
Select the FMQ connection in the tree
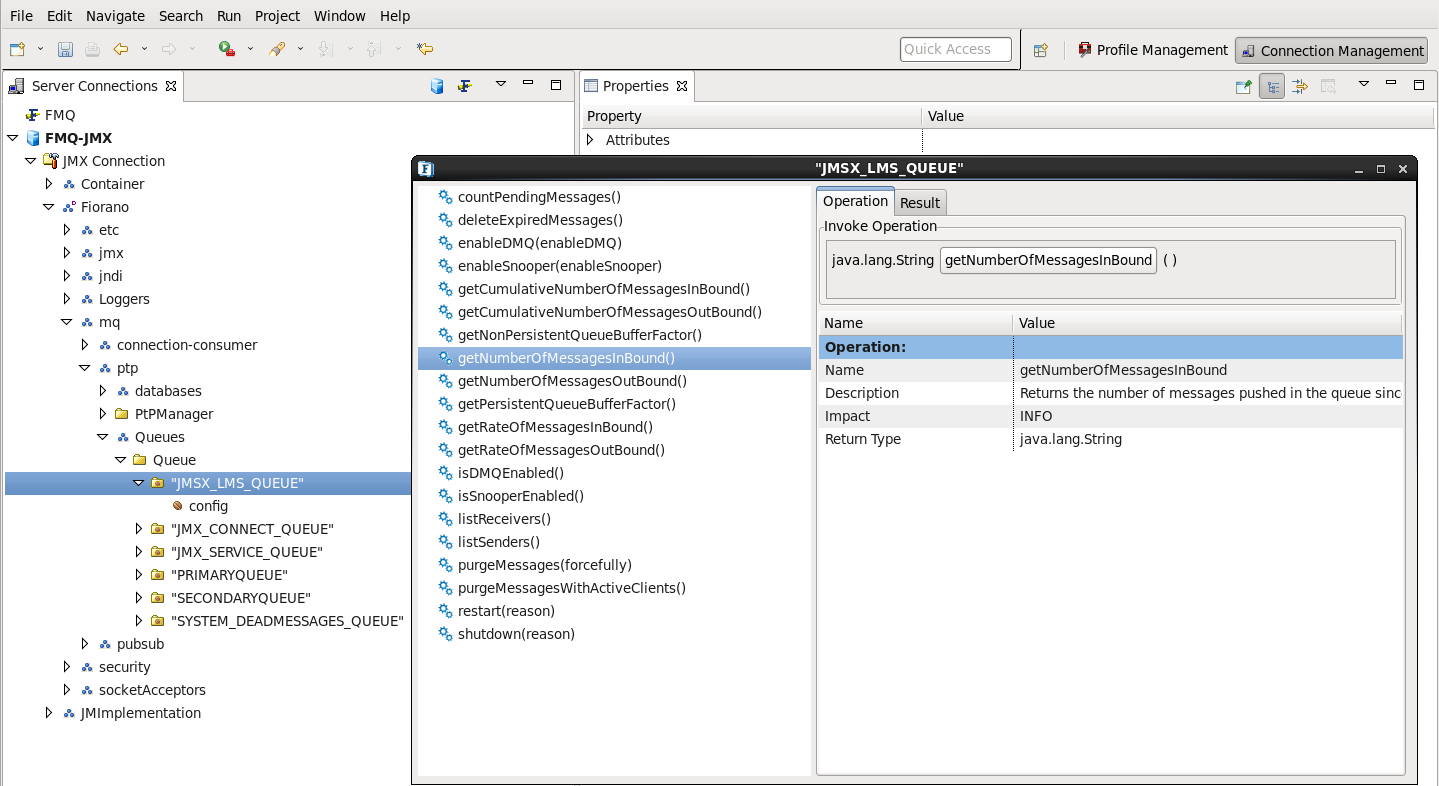pyautogui.click(x=60, y=115)
